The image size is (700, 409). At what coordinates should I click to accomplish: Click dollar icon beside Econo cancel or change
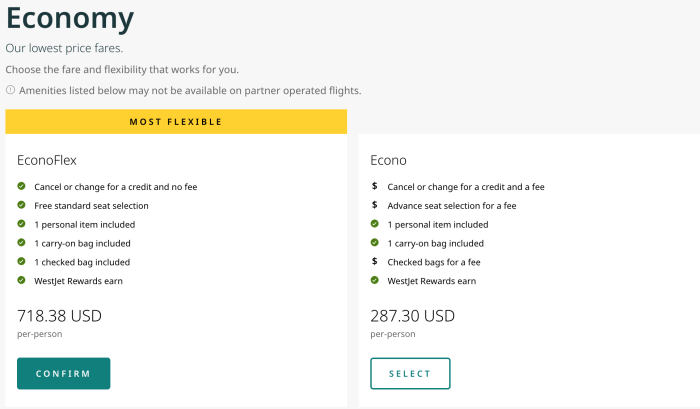[x=374, y=186]
